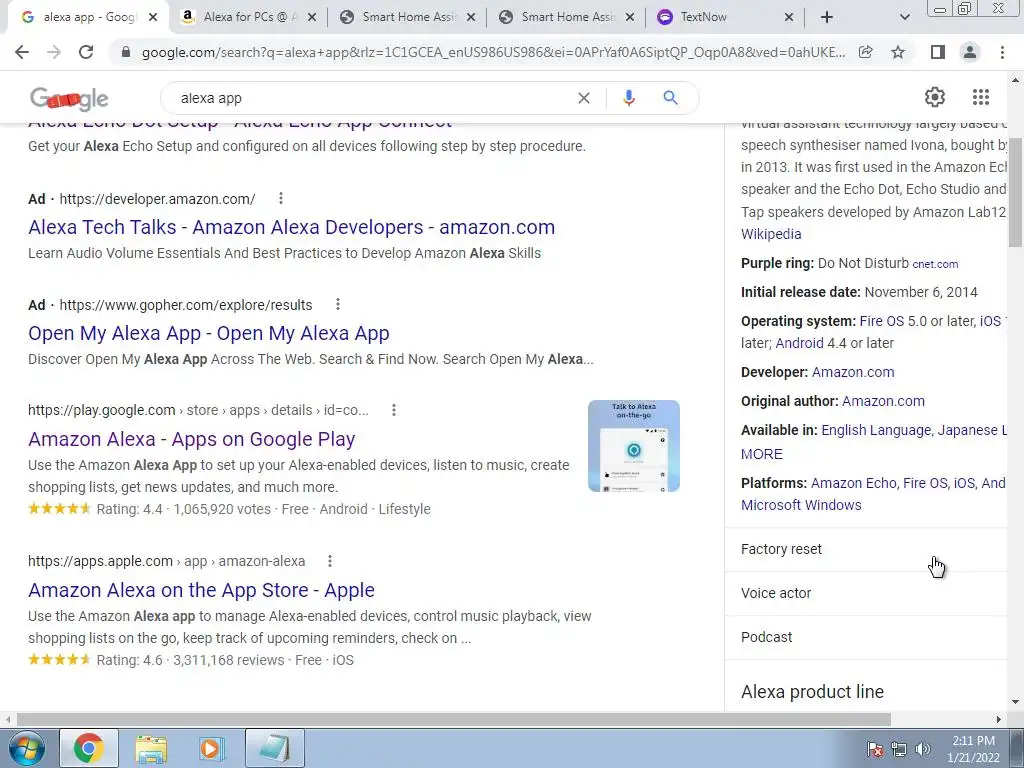This screenshot has height=768, width=1024.
Task: Open the Chrome profile avatar
Action: (x=970, y=52)
